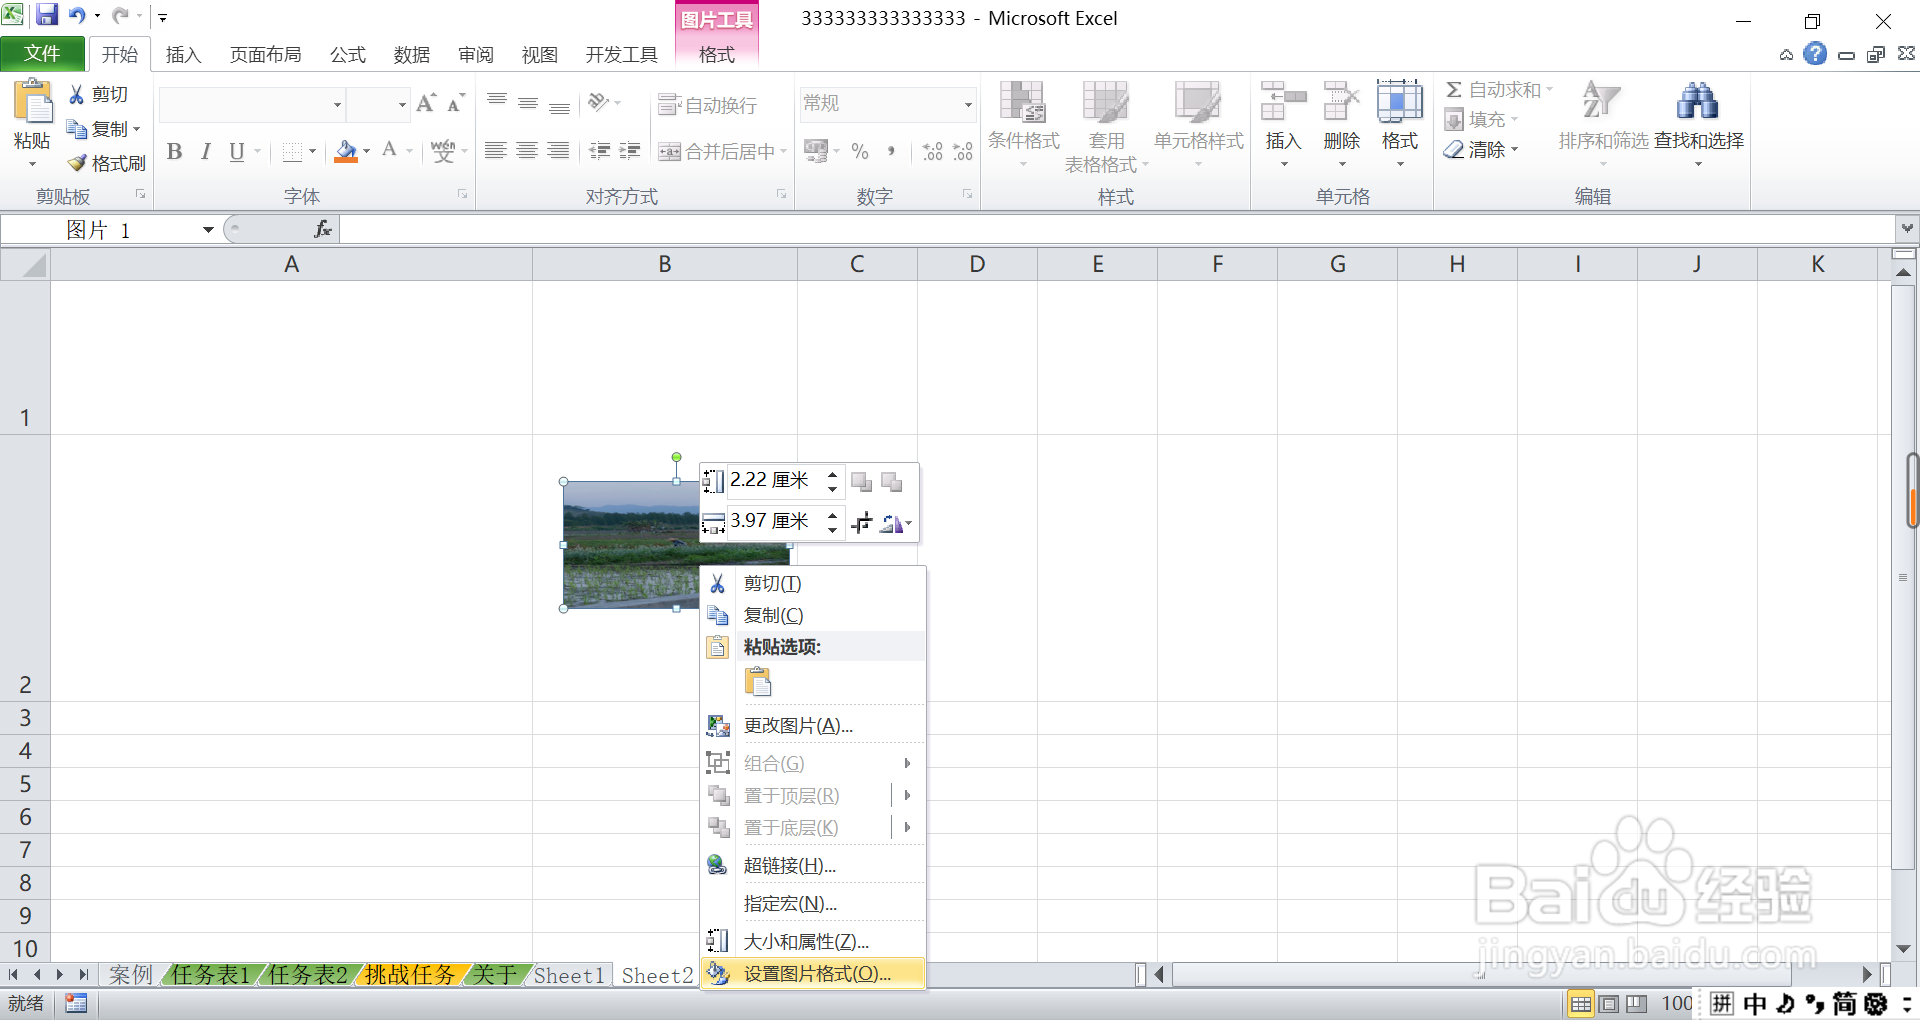Open Find and Select binoculars
The width and height of the screenshot is (1920, 1020).
pyautogui.click(x=1698, y=101)
